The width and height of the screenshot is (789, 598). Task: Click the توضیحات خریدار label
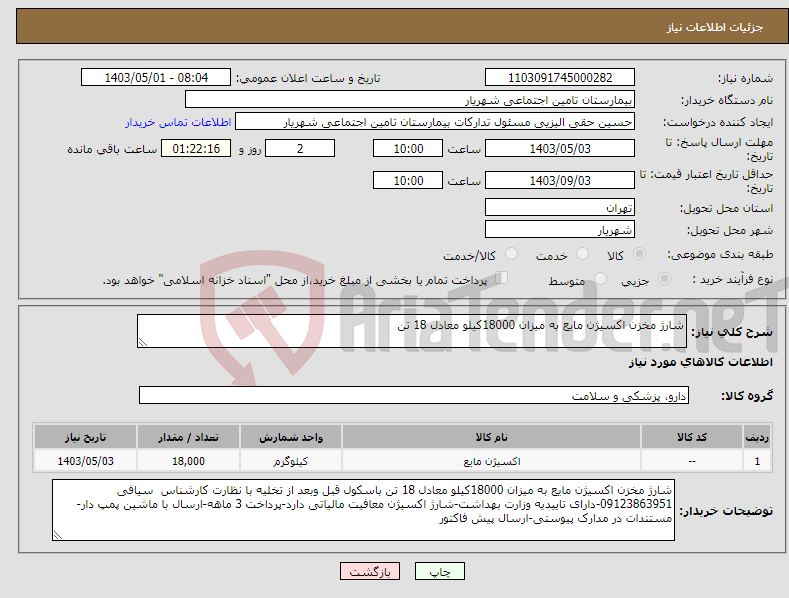click(x=726, y=511)
